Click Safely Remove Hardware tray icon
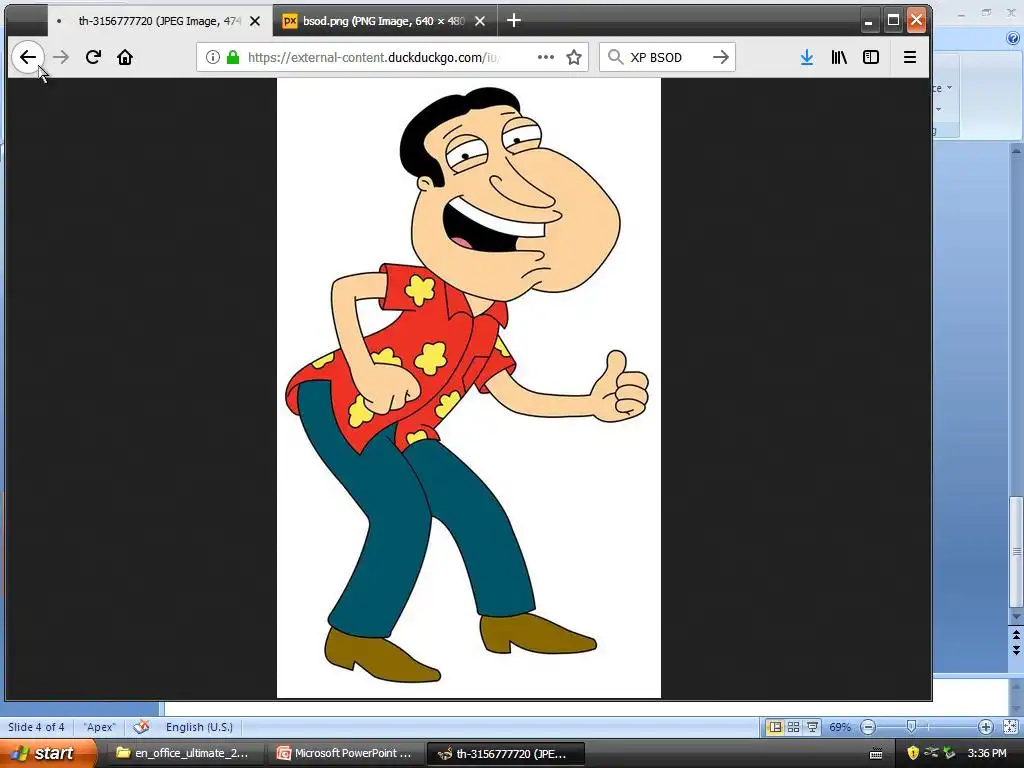1024x768 pixels. click(x=950, y=754)
